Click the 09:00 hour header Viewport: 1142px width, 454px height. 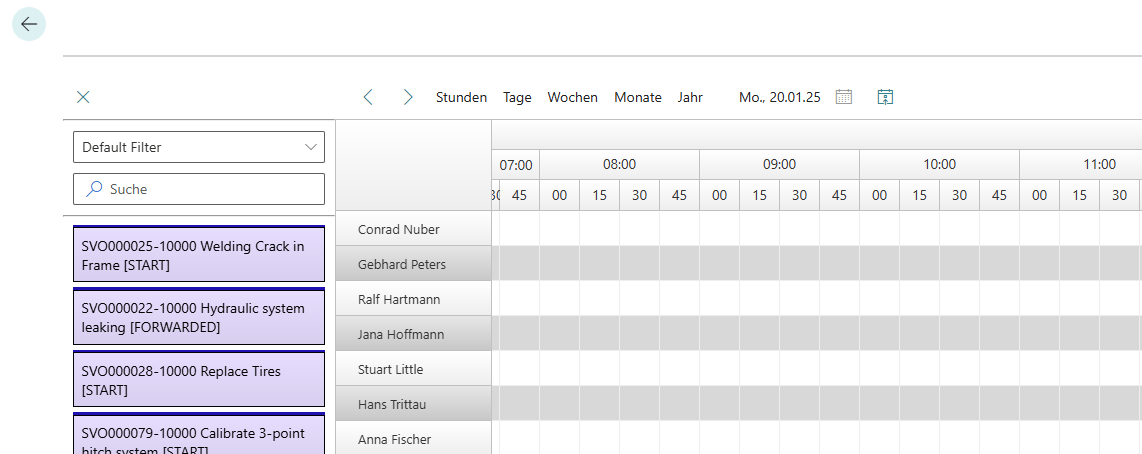click(x=779, y=165)
